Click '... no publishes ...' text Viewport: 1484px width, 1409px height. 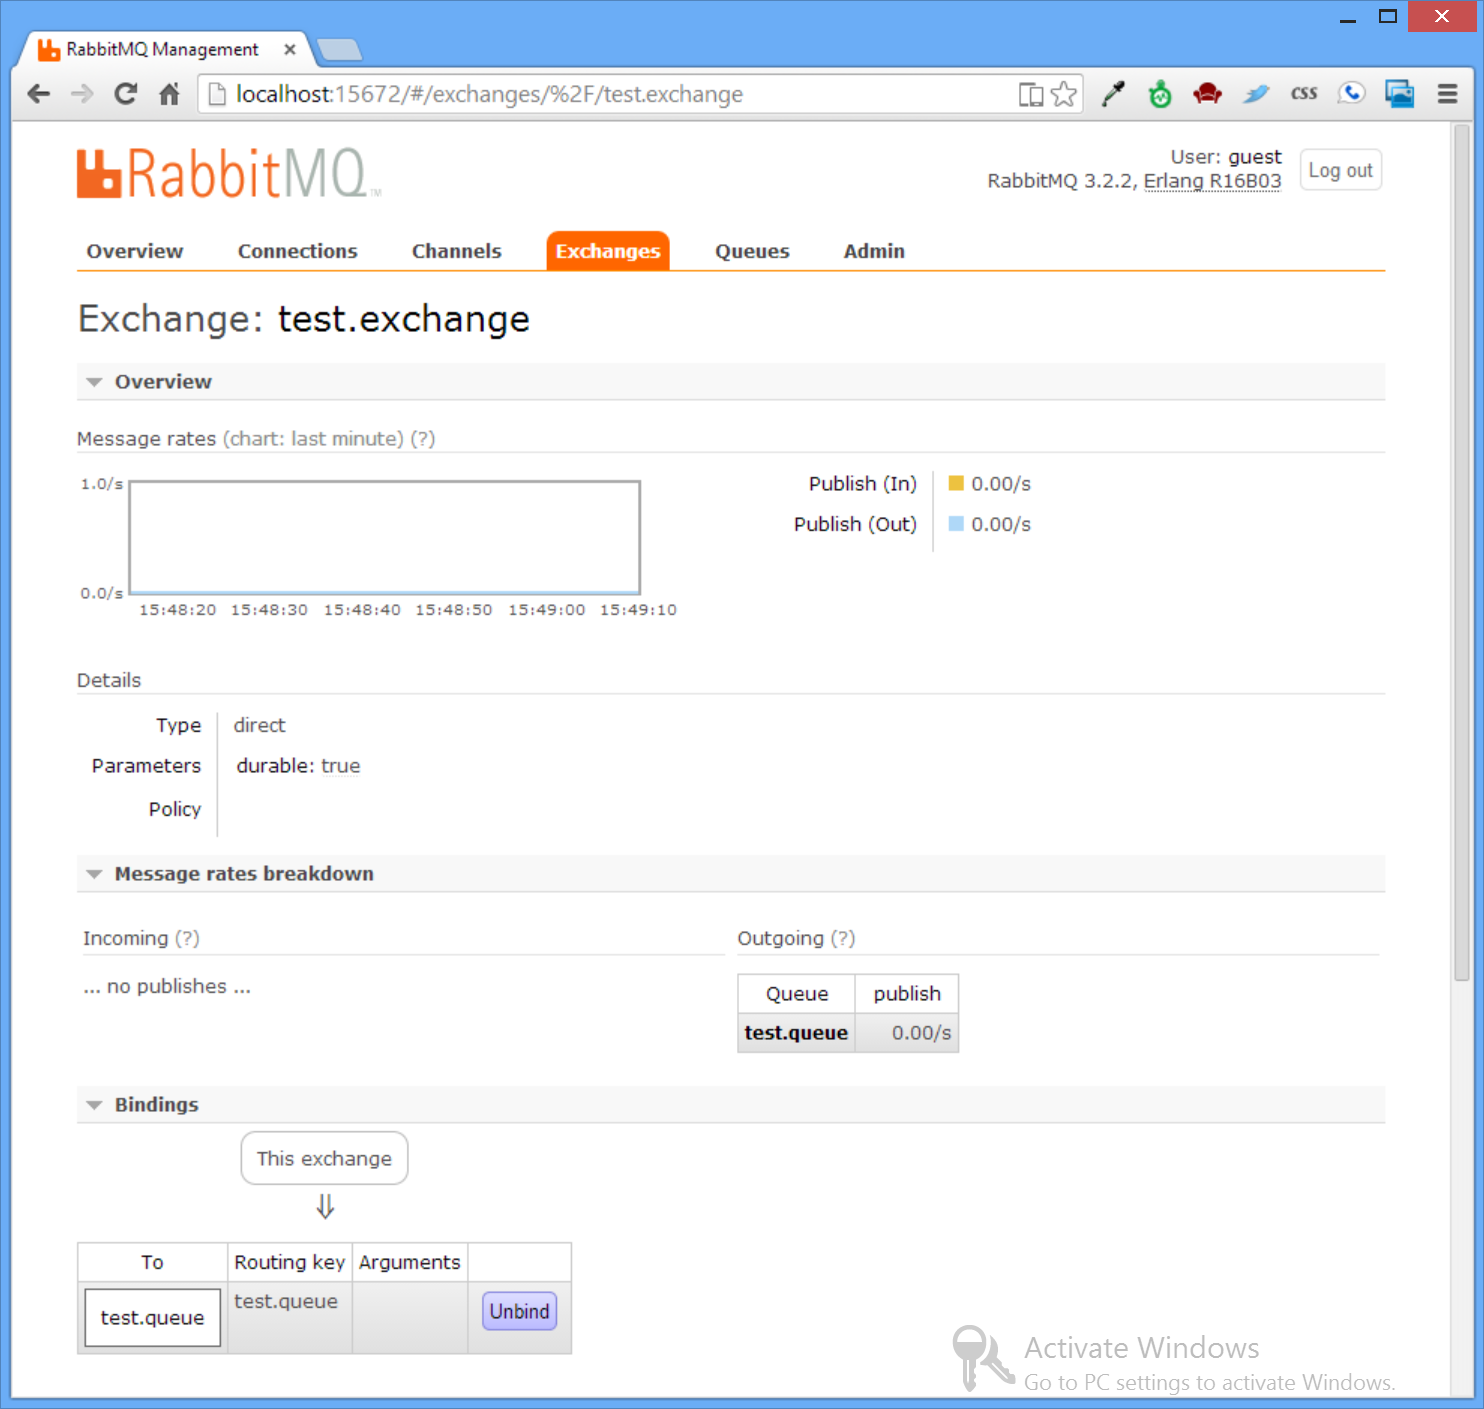point(167,986)
